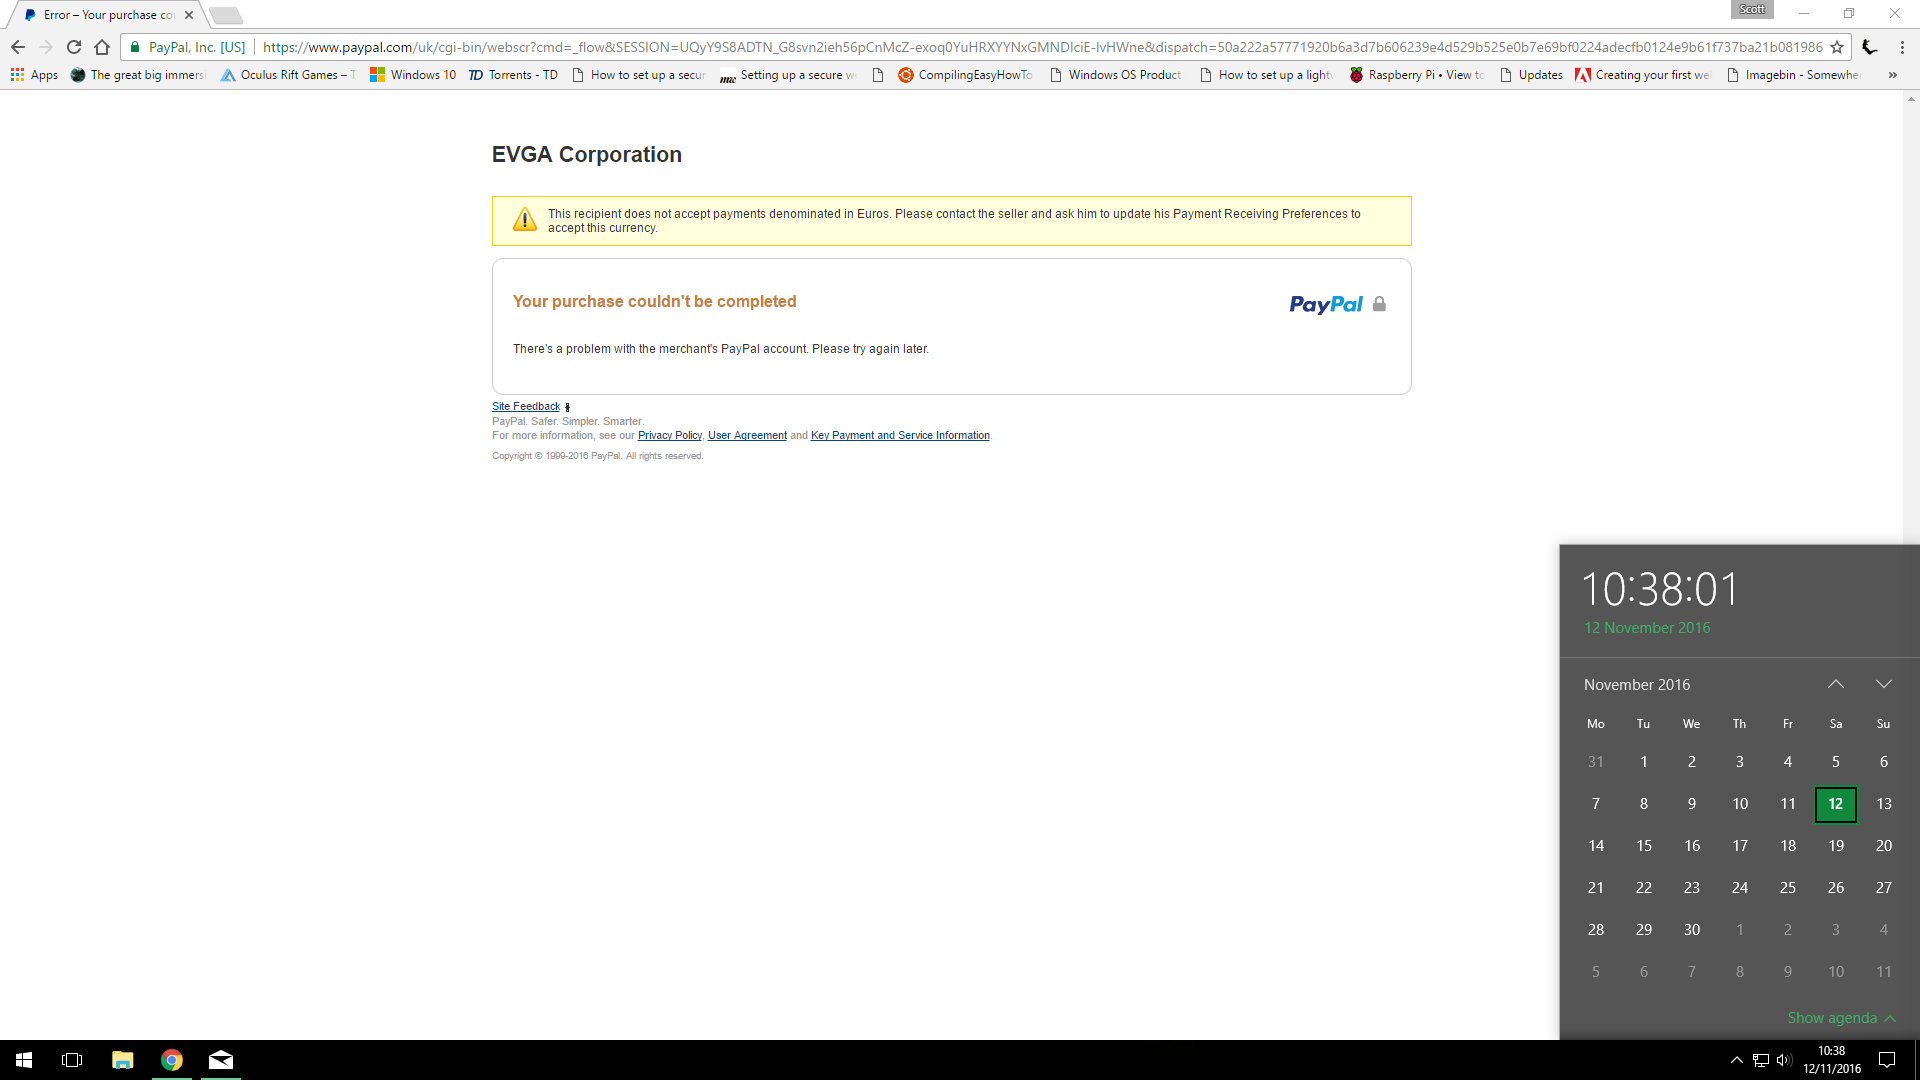Screen dimensions: 1920x1080
Task: Open the Windows Start menu
Action: [x=24, y=1060]
